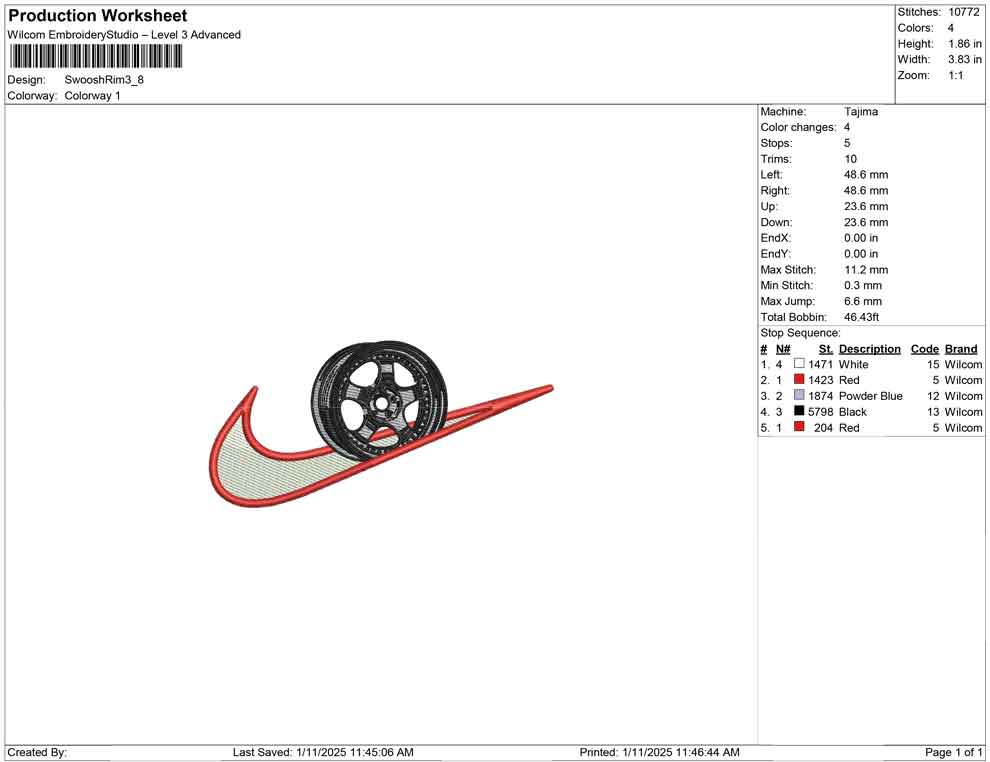Click the Trims value '10'
This screenshot has height=762, width=990.
[850, 159]
